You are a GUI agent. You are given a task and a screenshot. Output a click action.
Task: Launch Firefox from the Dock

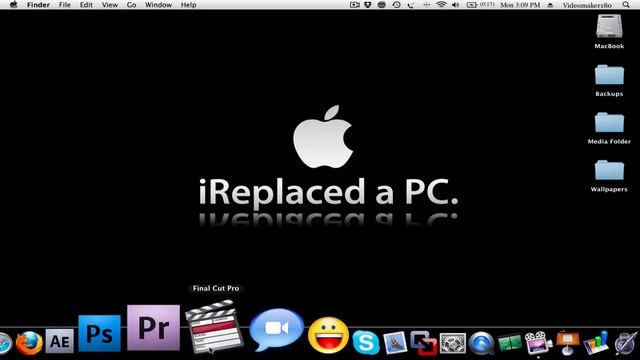click(x=29, y=342)
